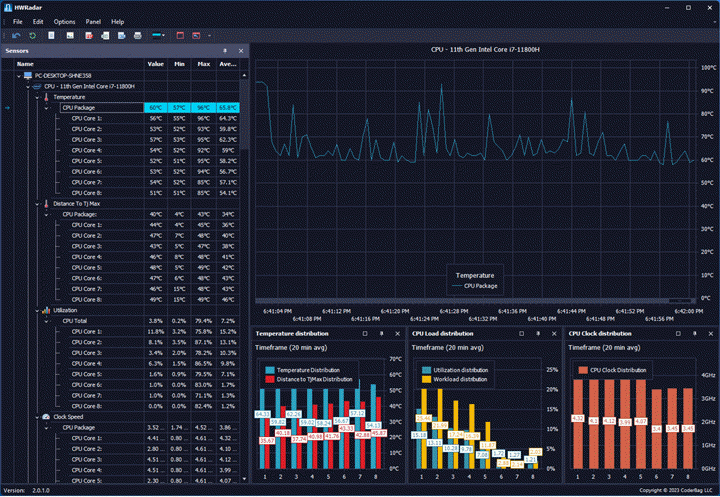Click the undo arrow toolbar icon
This screenshot has width=720, height=497.
(x=17, y=35)
